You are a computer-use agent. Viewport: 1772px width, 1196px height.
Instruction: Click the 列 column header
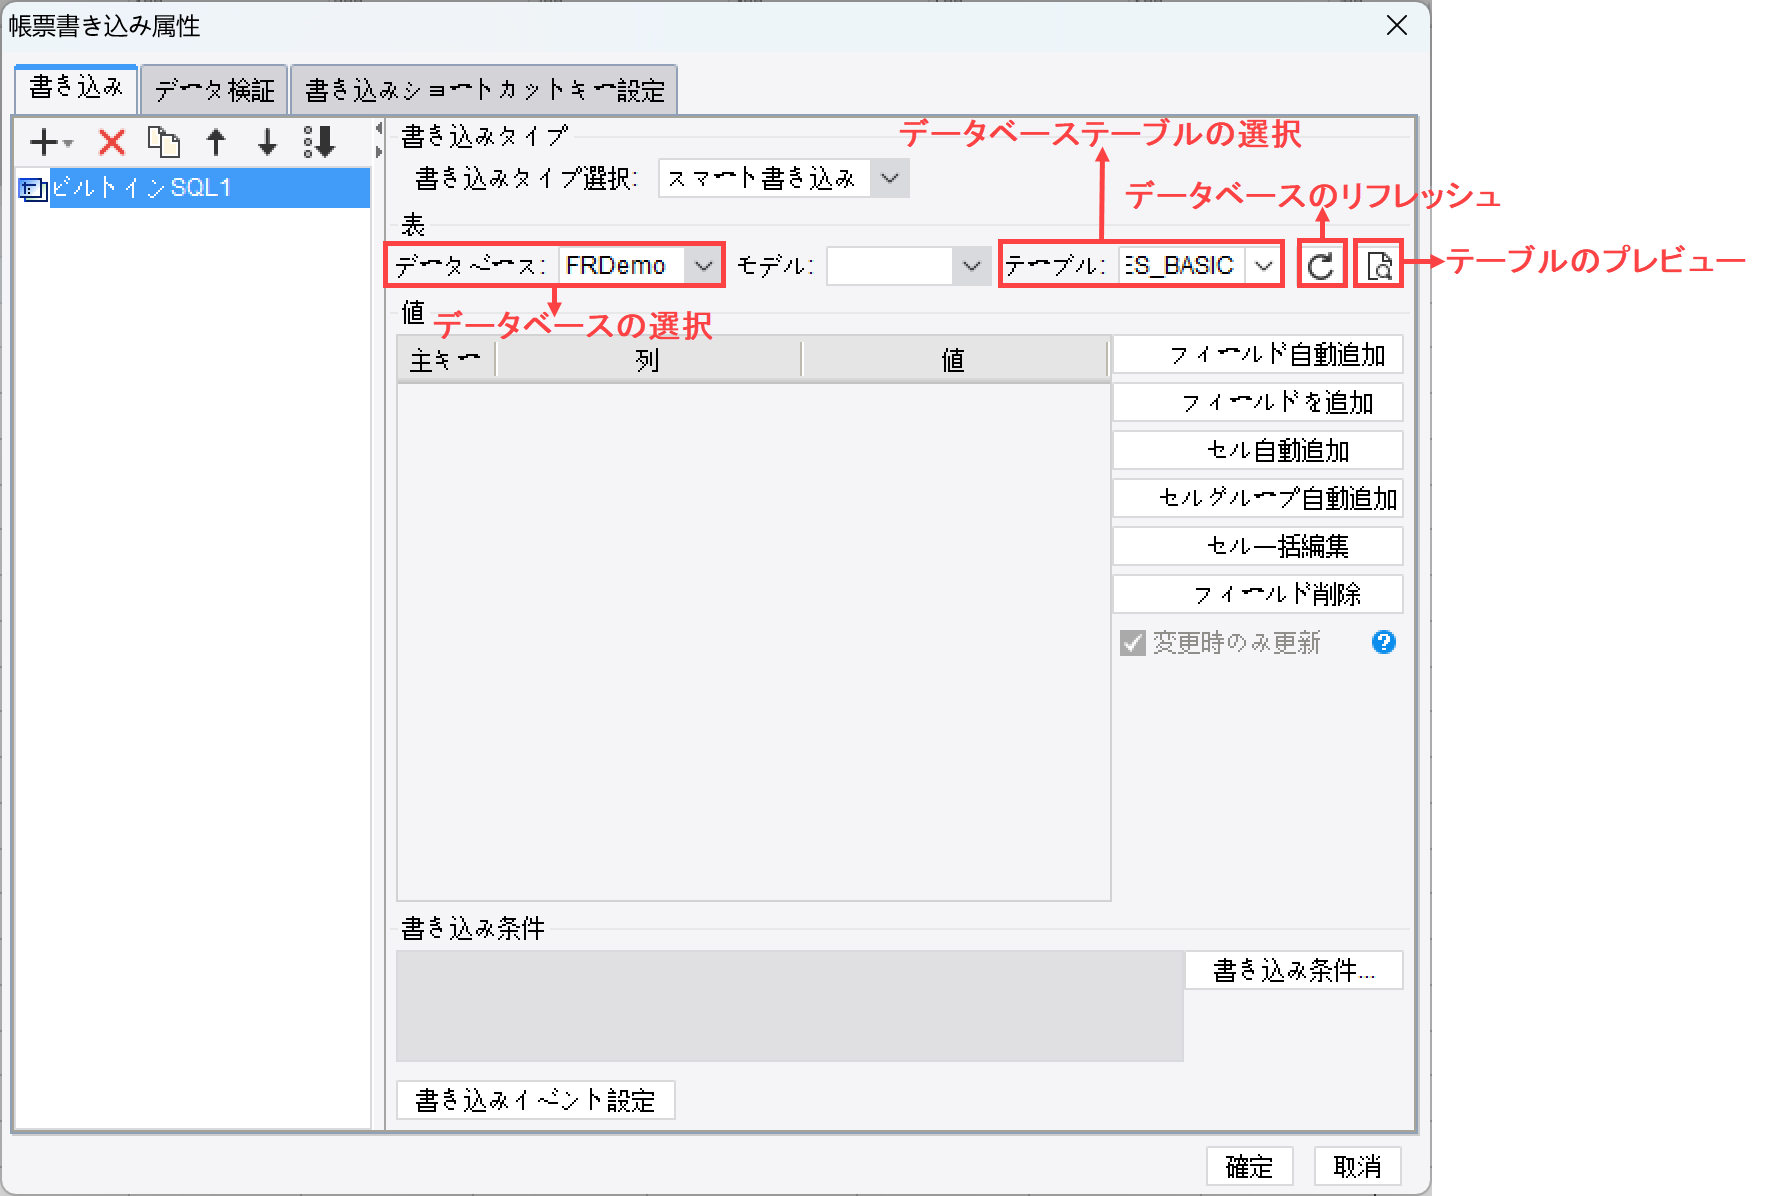[x=648, y=360]
